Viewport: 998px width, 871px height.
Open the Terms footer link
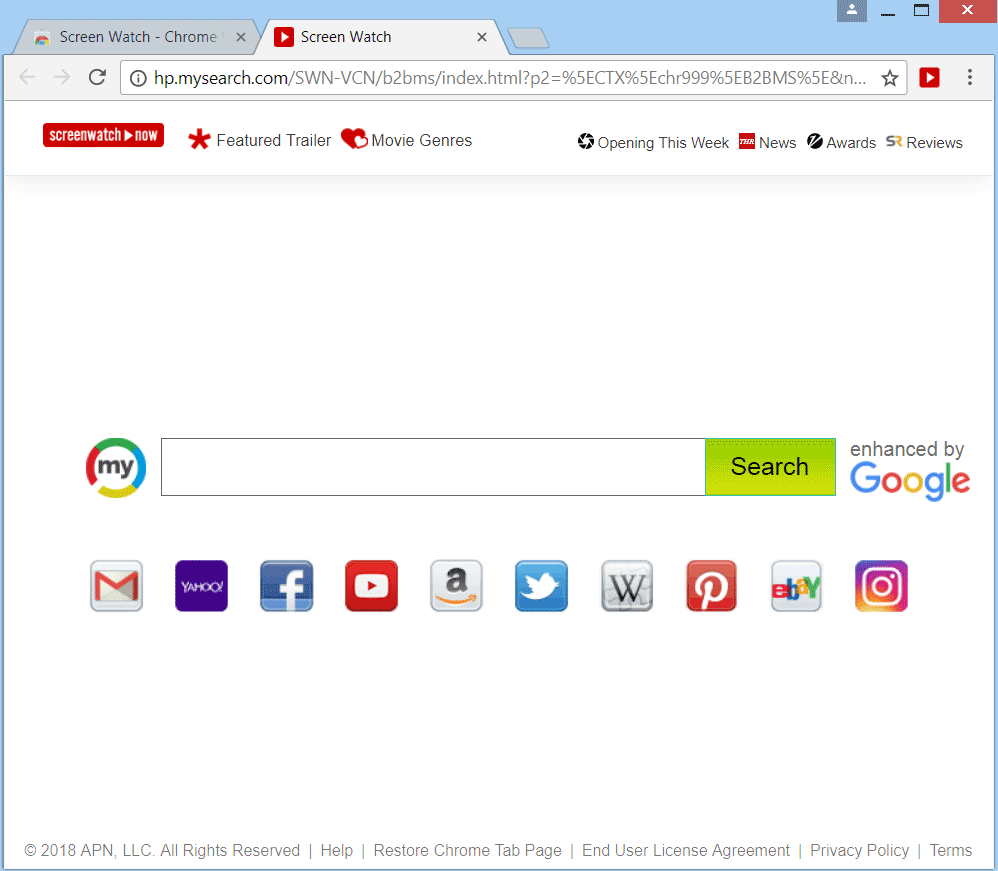tap(950, 850)
